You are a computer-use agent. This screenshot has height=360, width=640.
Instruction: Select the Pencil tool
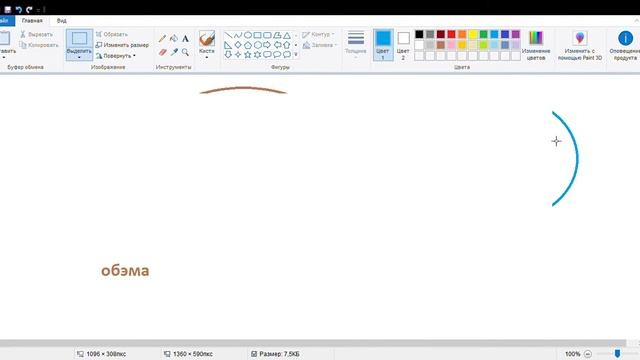pos(162,39)
